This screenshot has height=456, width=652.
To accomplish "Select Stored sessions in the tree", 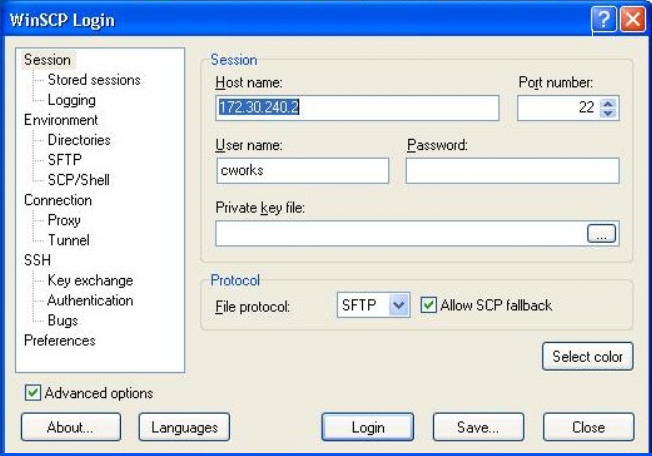I will 94,80.
